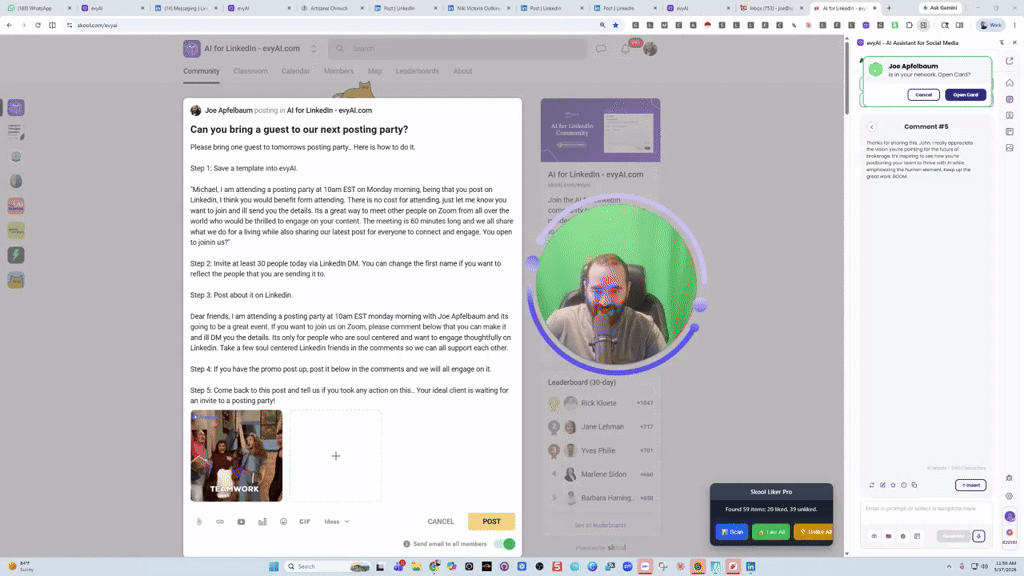Click Scan in Skool Liker Pro

pos(731,532)
